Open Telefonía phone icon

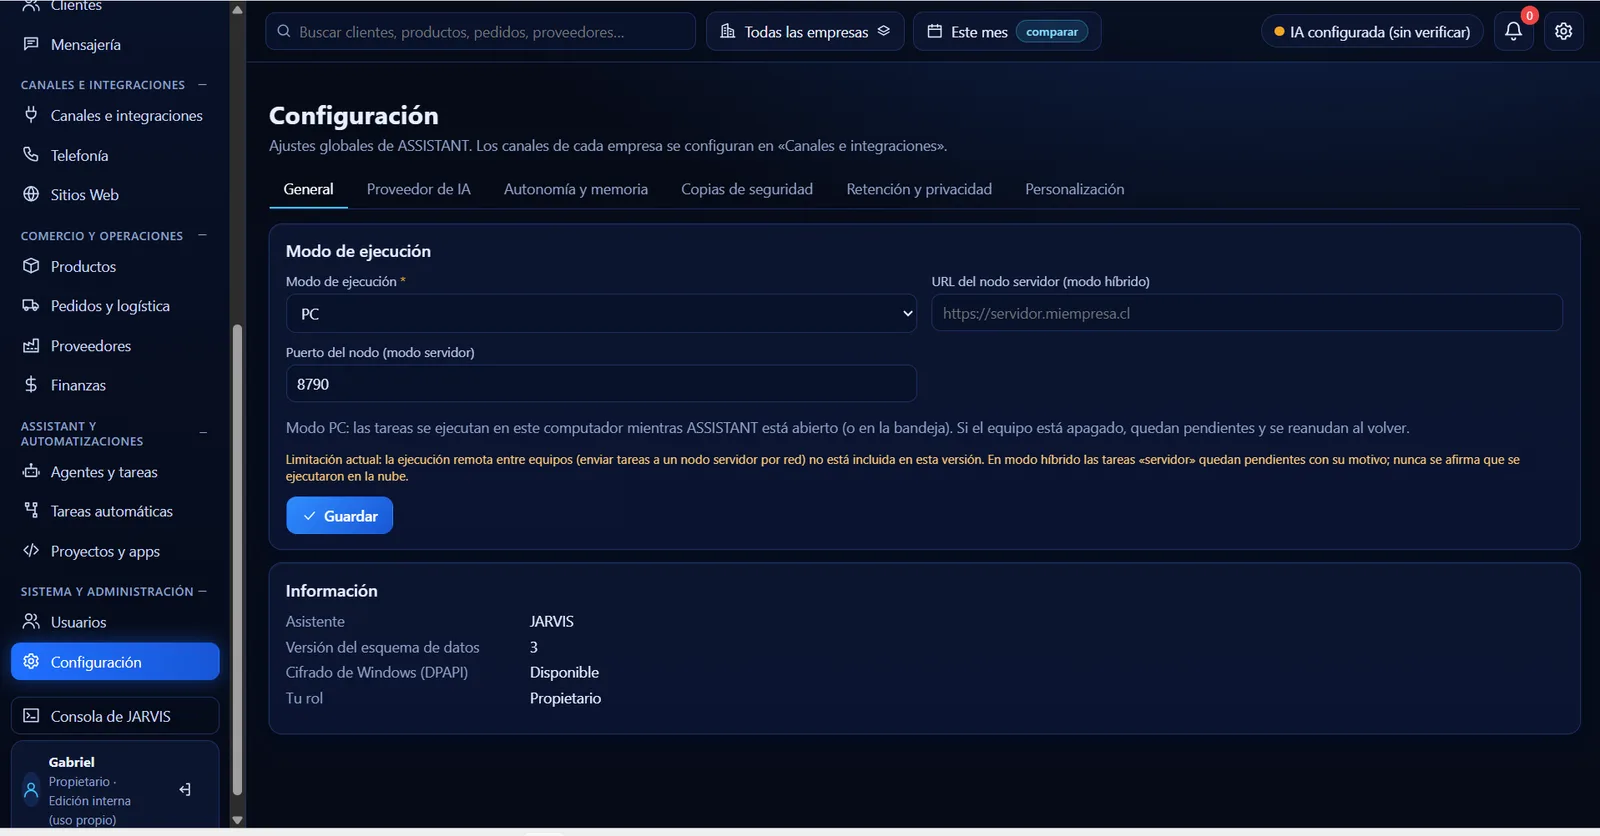click(31, 155)
